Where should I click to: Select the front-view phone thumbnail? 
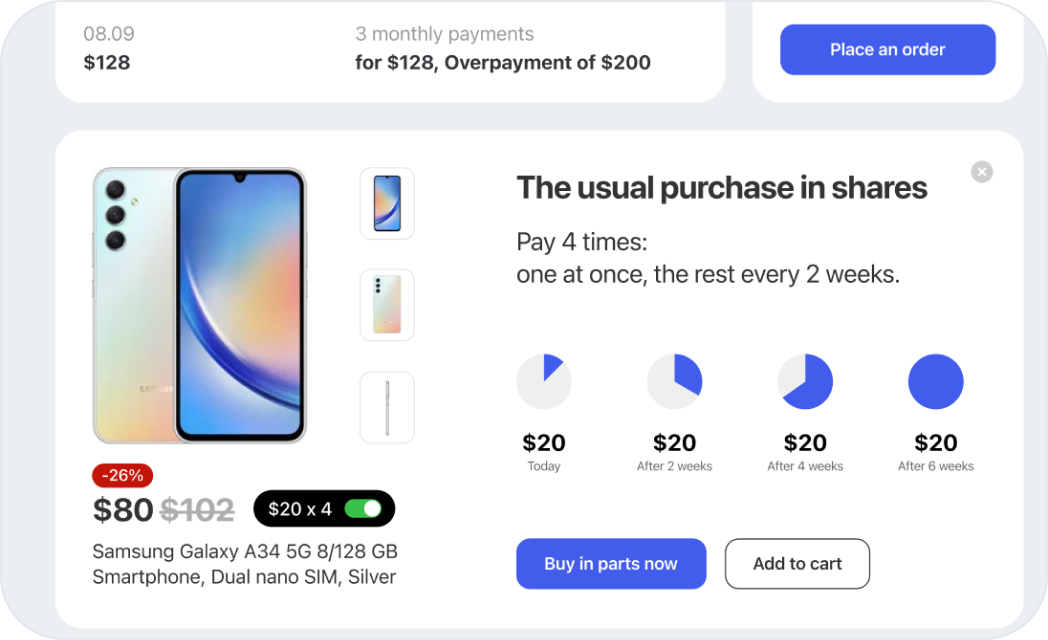[x=387, y=203]
